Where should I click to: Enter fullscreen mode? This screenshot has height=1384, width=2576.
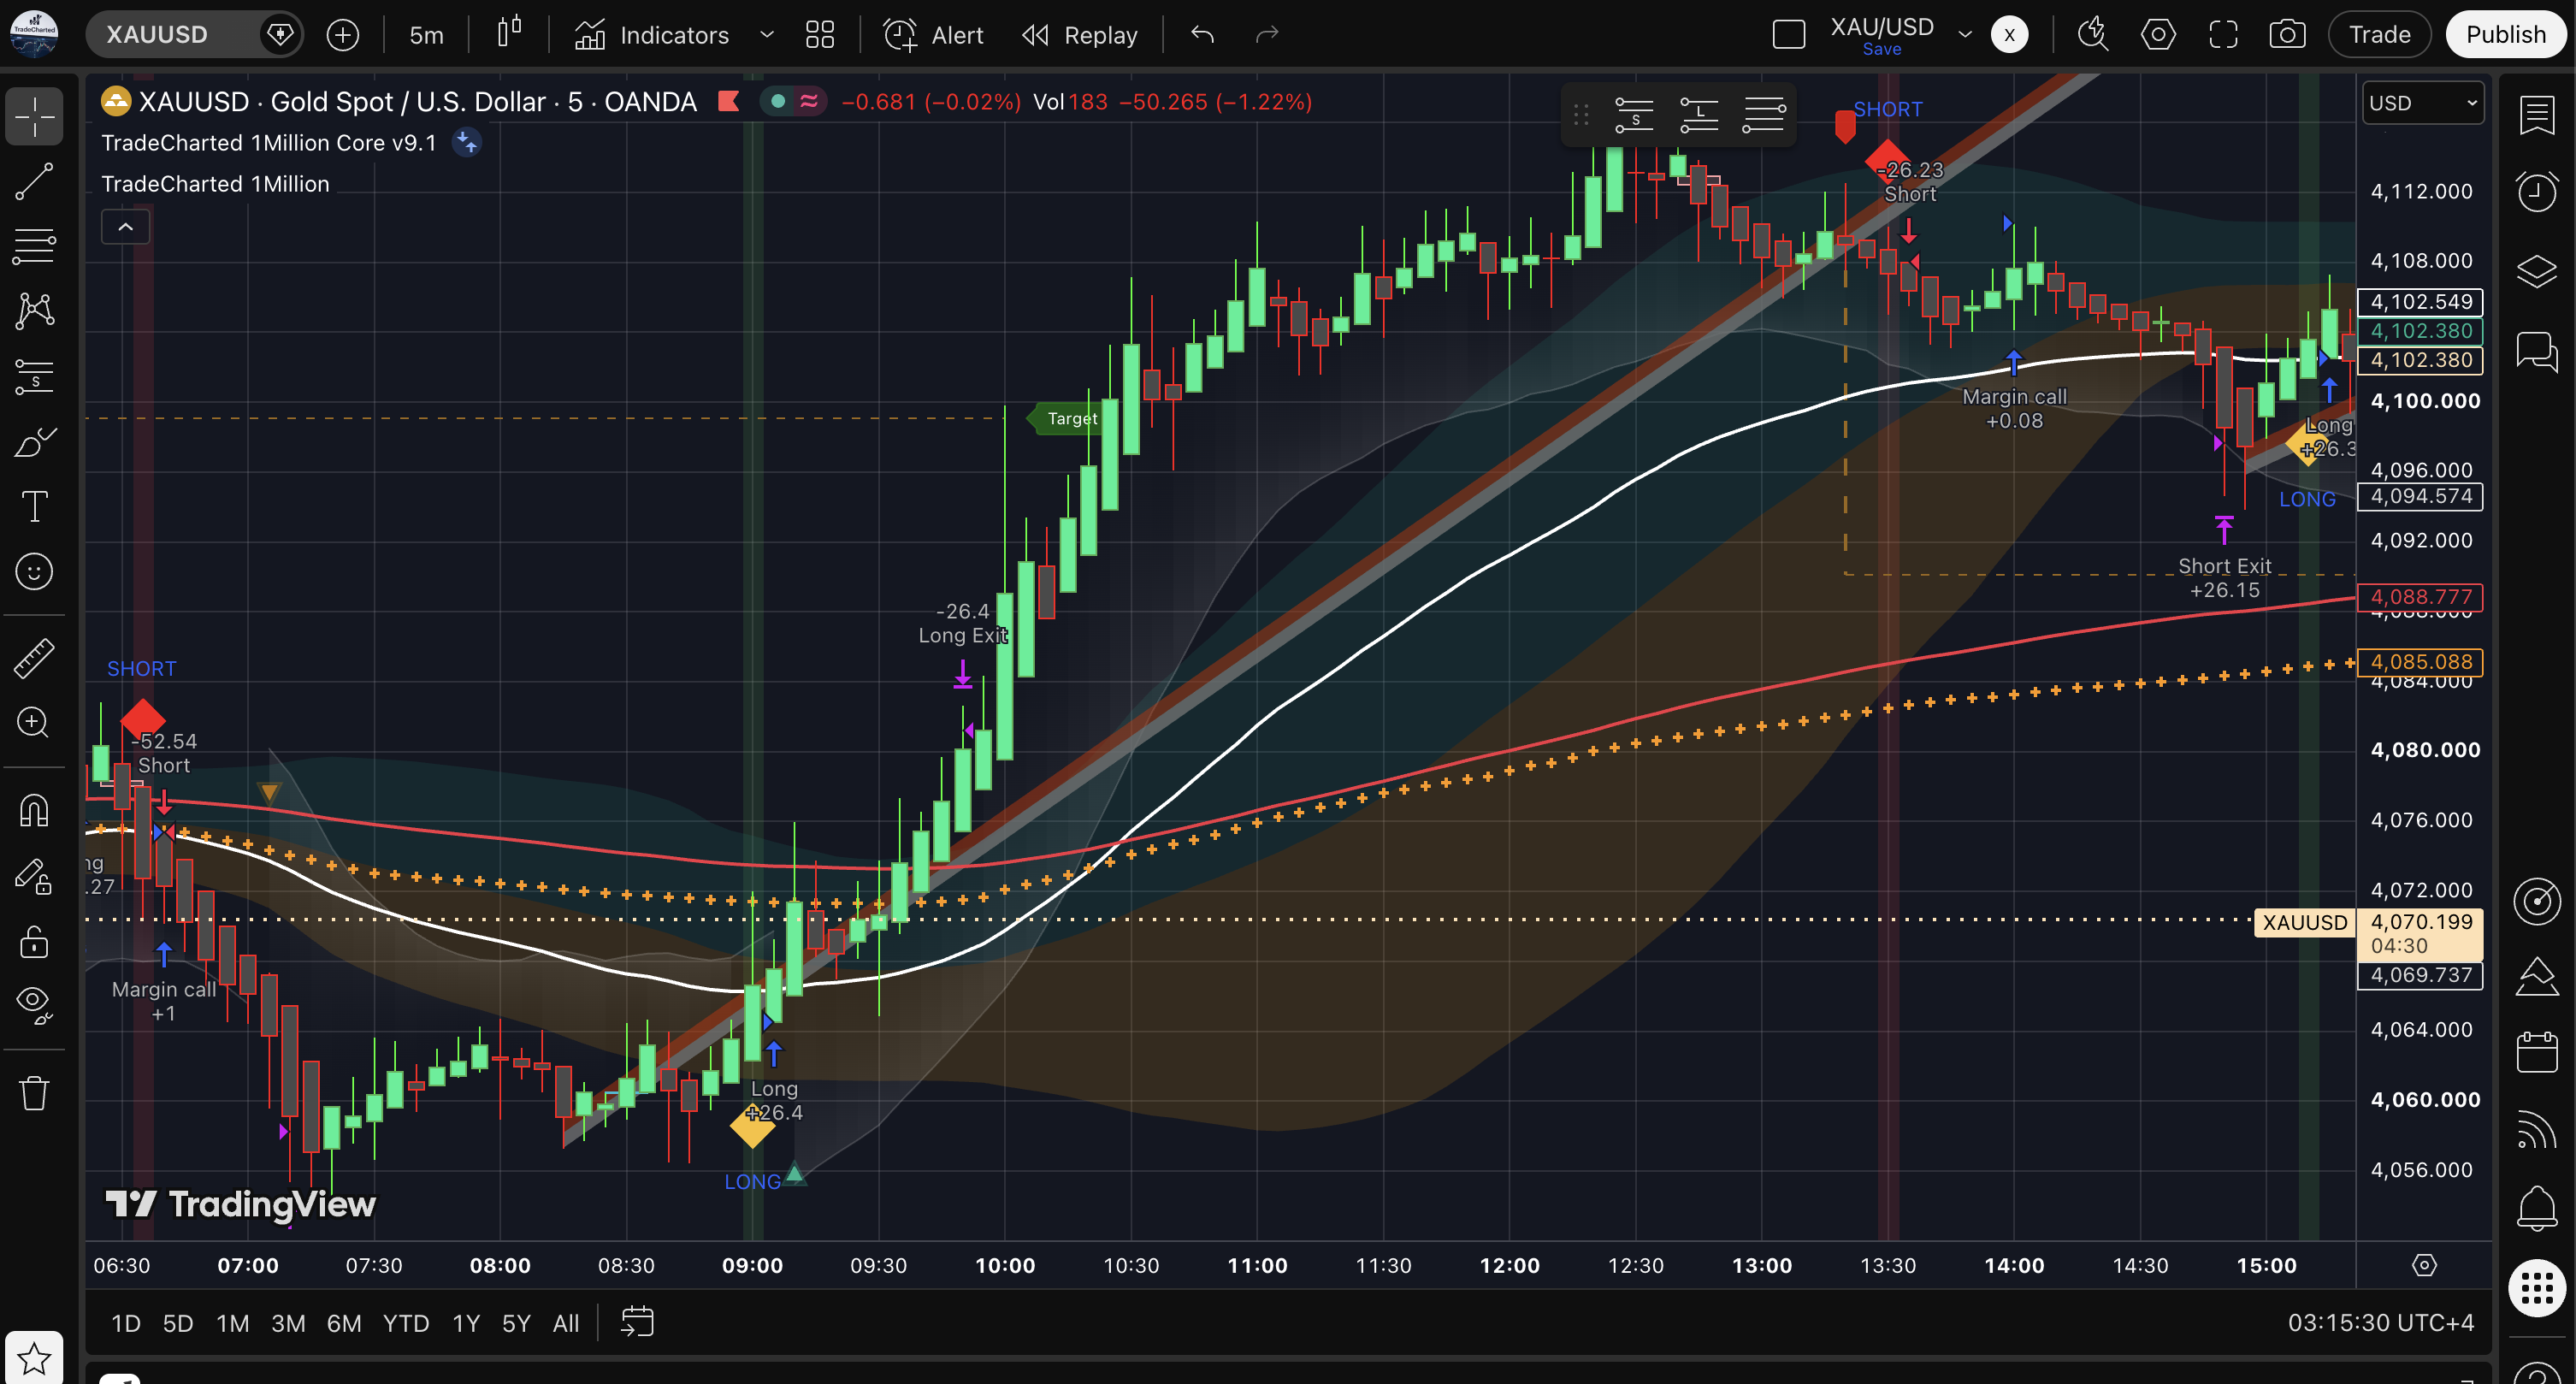(2223, 35)
